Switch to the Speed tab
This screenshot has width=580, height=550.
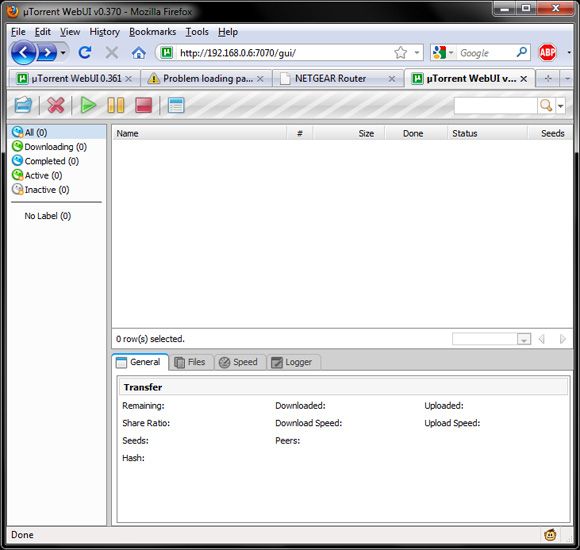point(240,362)
